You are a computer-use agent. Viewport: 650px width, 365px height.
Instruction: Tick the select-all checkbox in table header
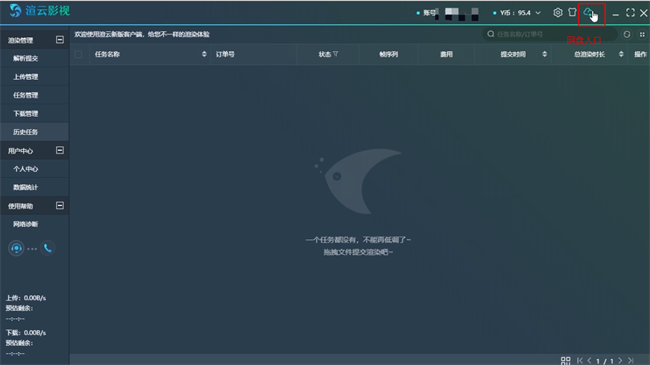pos(78,54)
